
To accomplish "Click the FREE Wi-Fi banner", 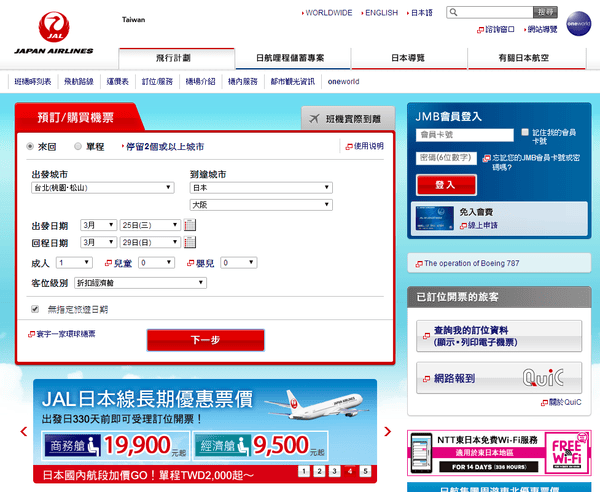I will (499, 453).
